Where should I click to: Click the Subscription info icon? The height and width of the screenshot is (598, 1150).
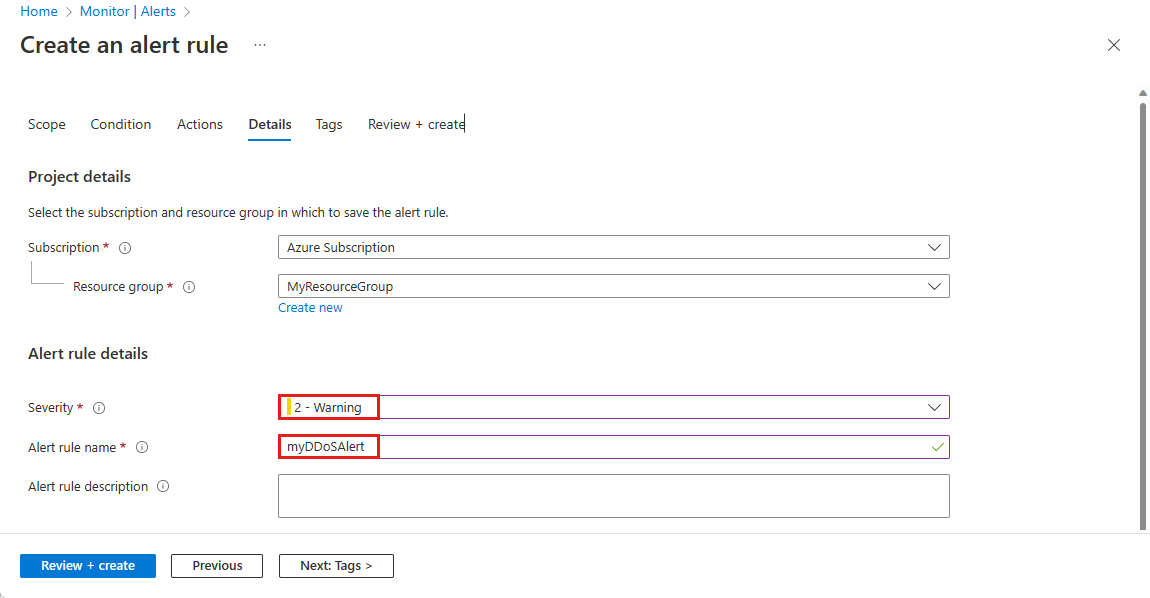pyautogui.click(x=125, y=248)
